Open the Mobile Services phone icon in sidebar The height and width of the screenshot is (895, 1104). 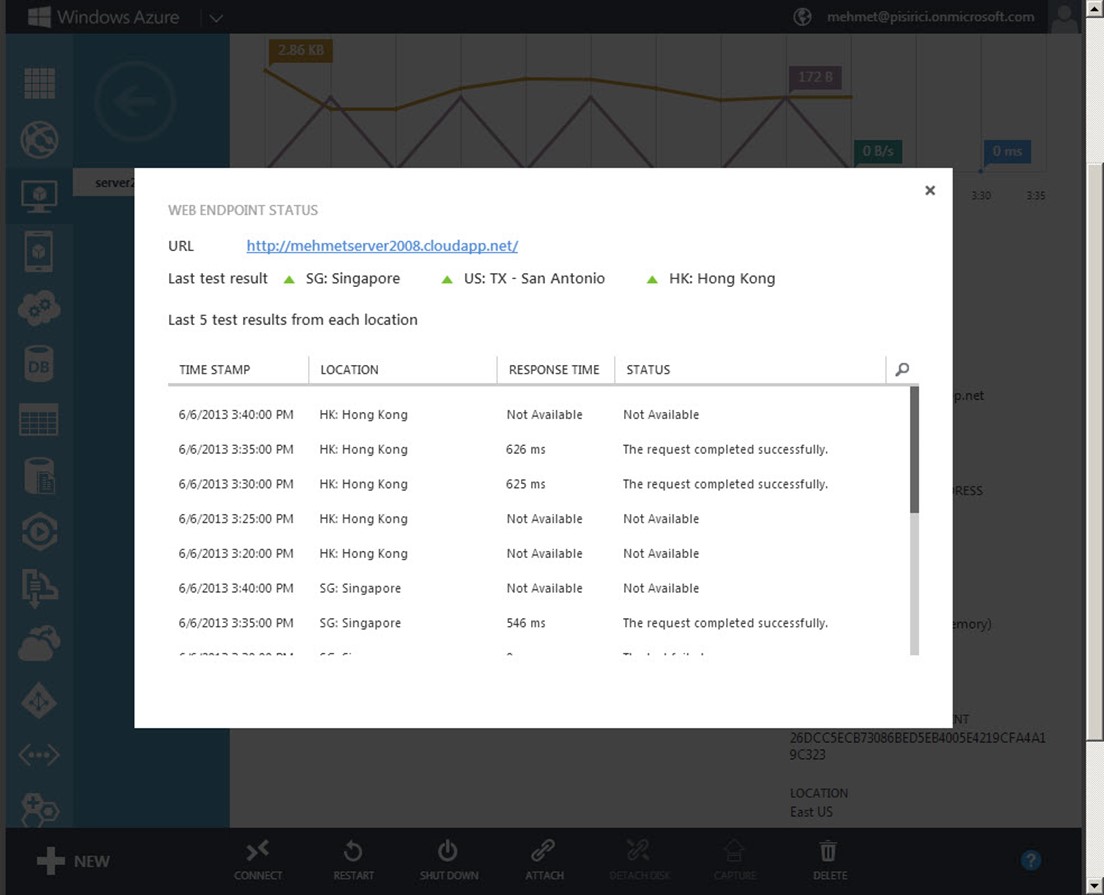click(39, 251)
